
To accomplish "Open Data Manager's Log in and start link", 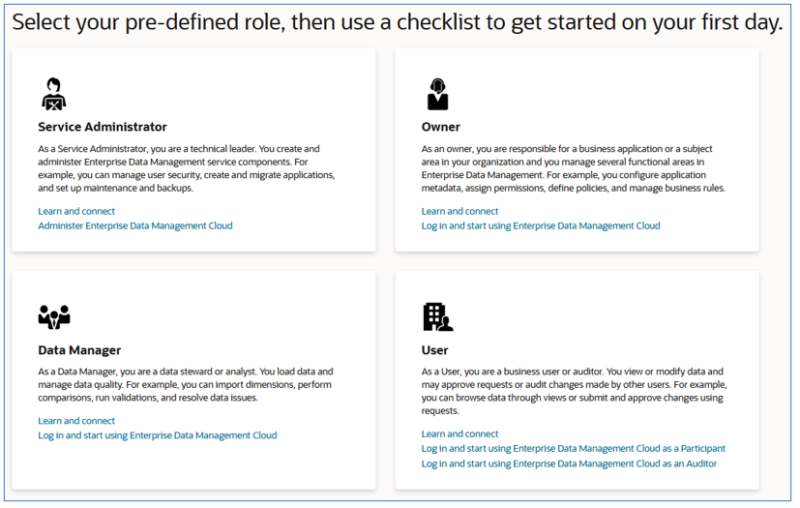I will coord(158,435).
